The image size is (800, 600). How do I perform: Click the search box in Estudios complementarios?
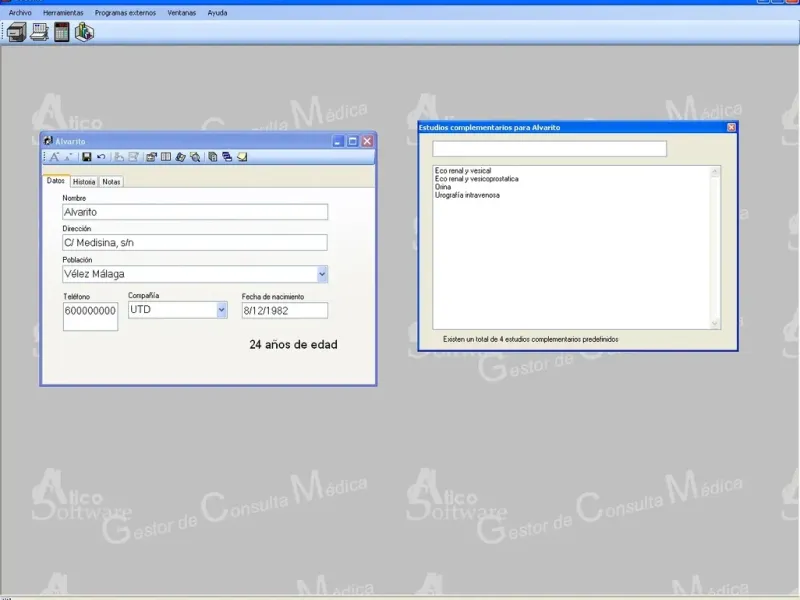pos(549,149)
